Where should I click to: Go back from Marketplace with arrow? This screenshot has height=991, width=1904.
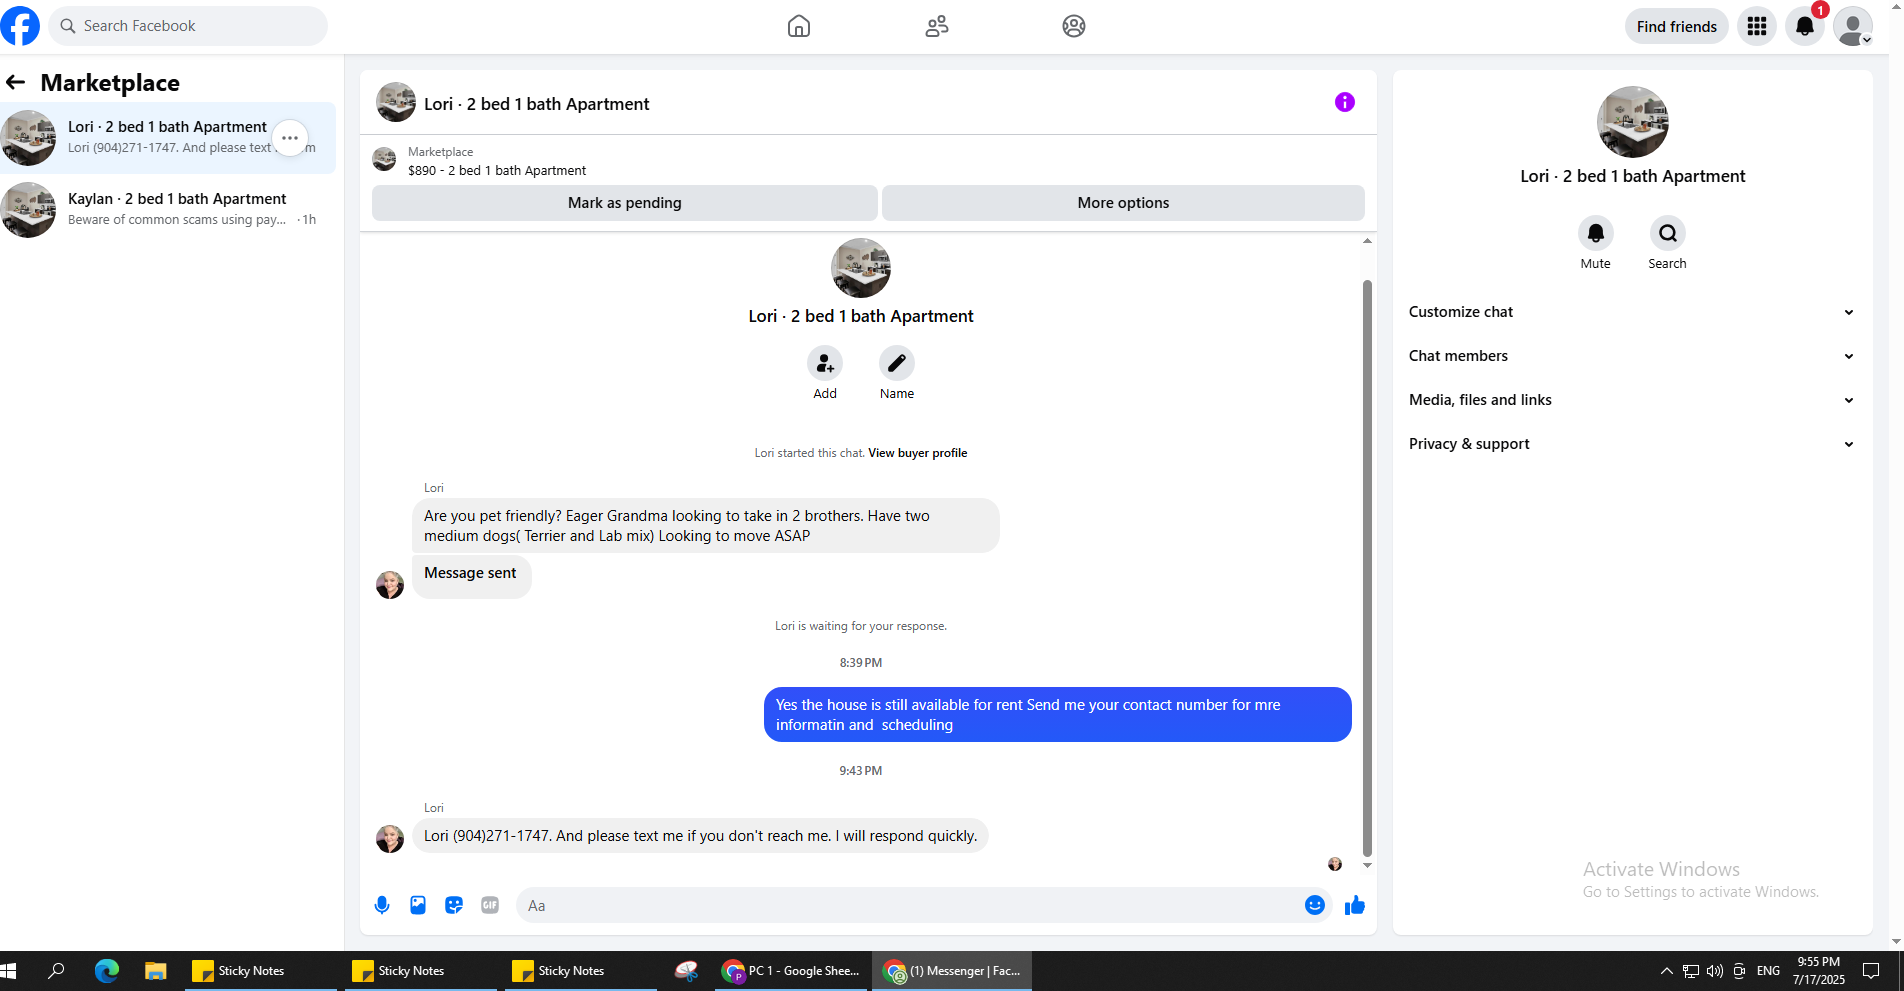click(x=15, y=82)
